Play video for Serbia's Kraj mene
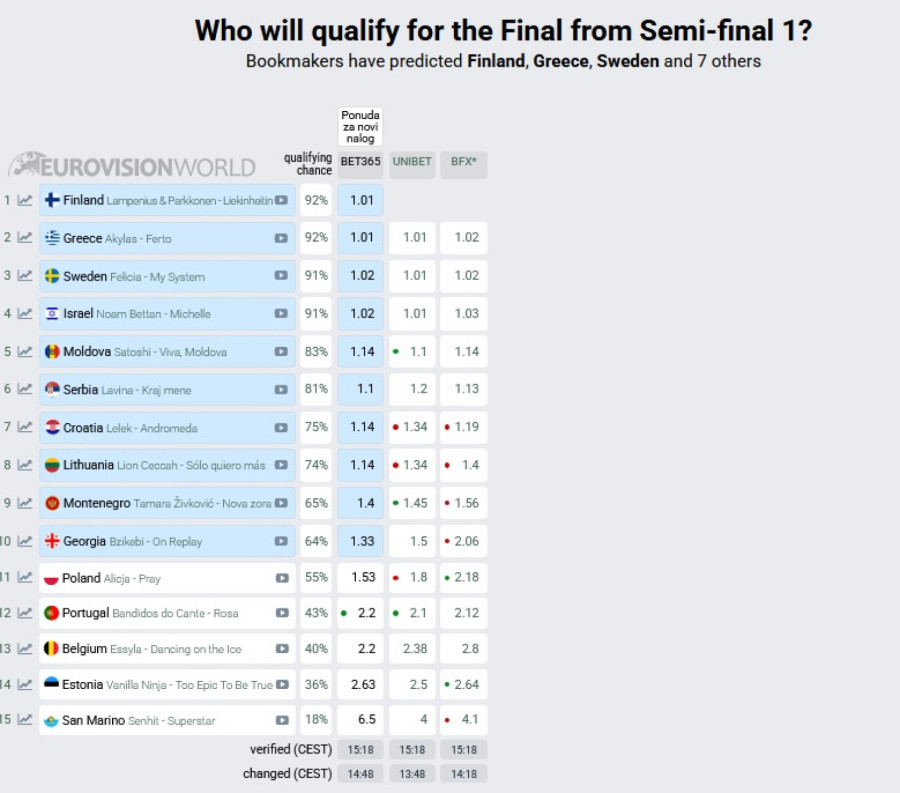 coord(282,390)
